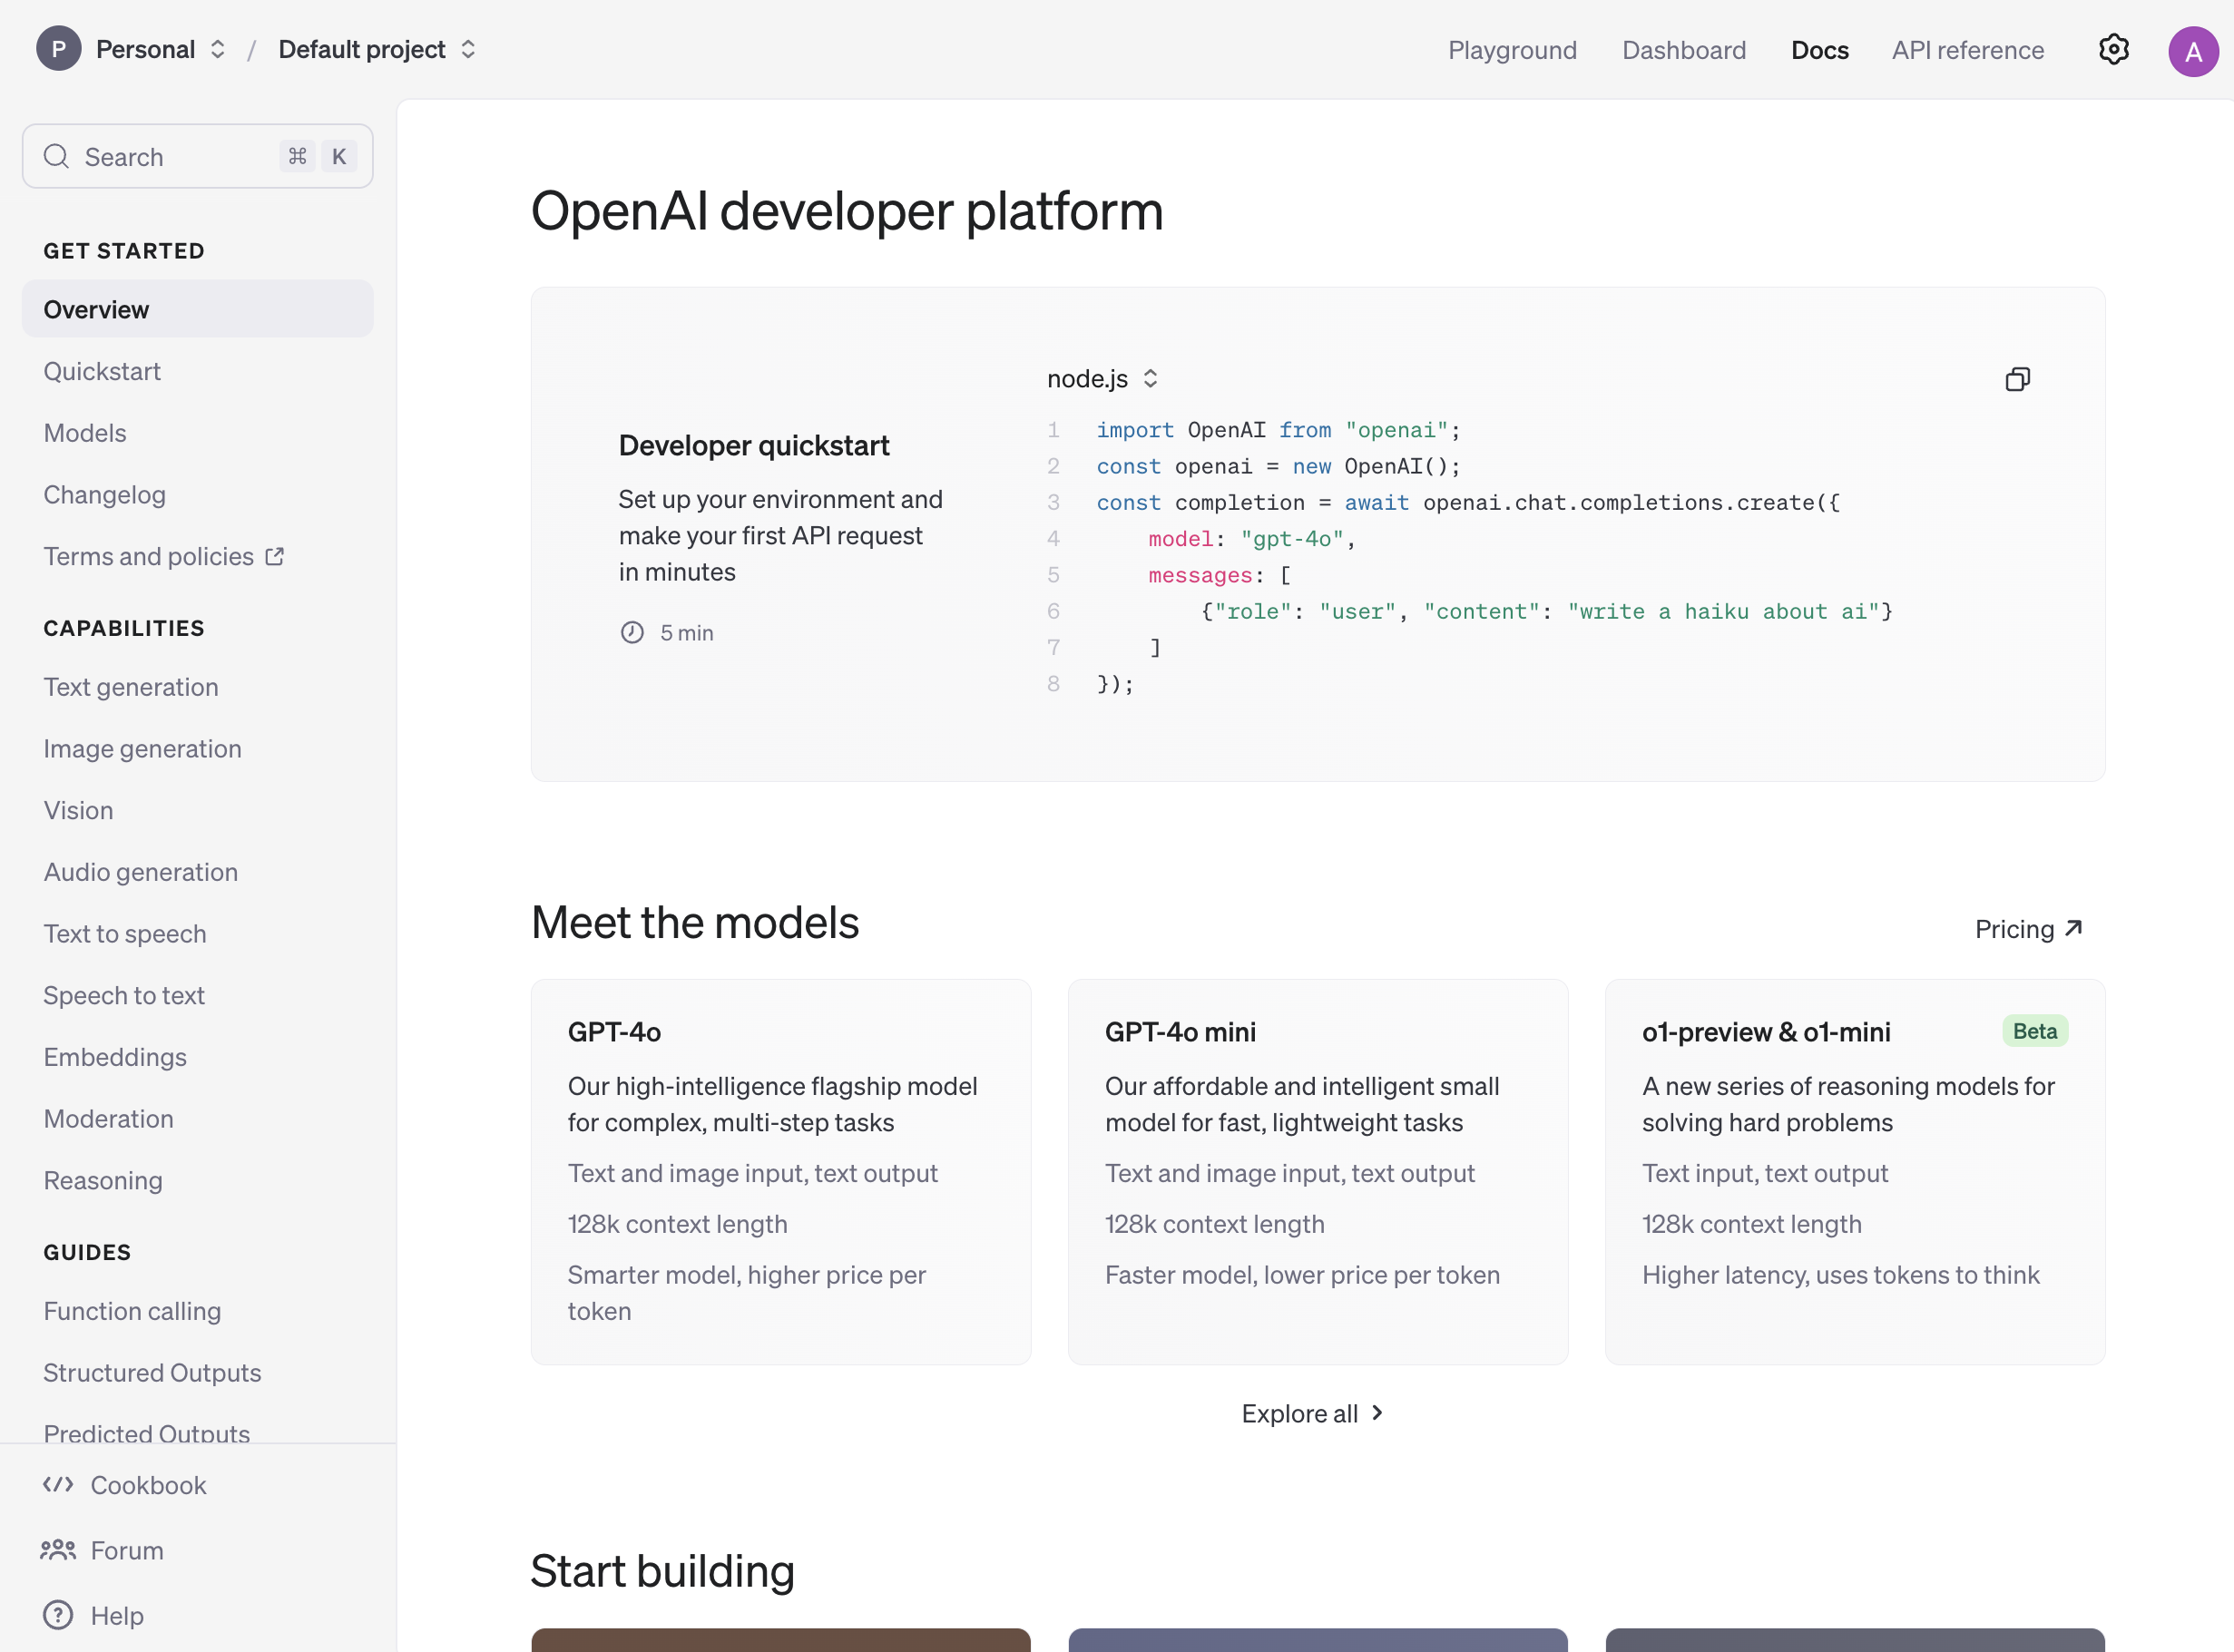Image resolution: width=2234 pixels, height=1652 pixels.
Task: Go to the Dashboard tab
Action: 1684,50
